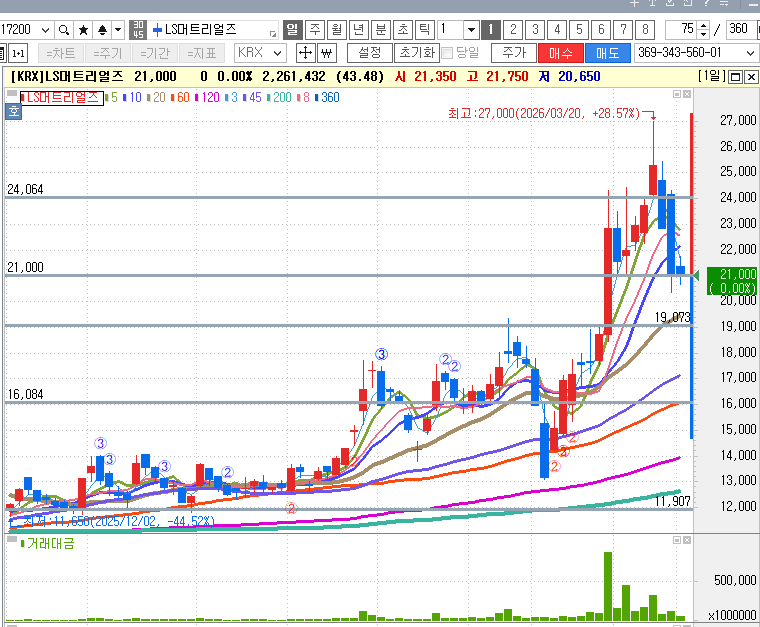The height and width of the screenshot is (627, 760).
Task: Click the 360-day moving average legend
Action: (327, 97)
